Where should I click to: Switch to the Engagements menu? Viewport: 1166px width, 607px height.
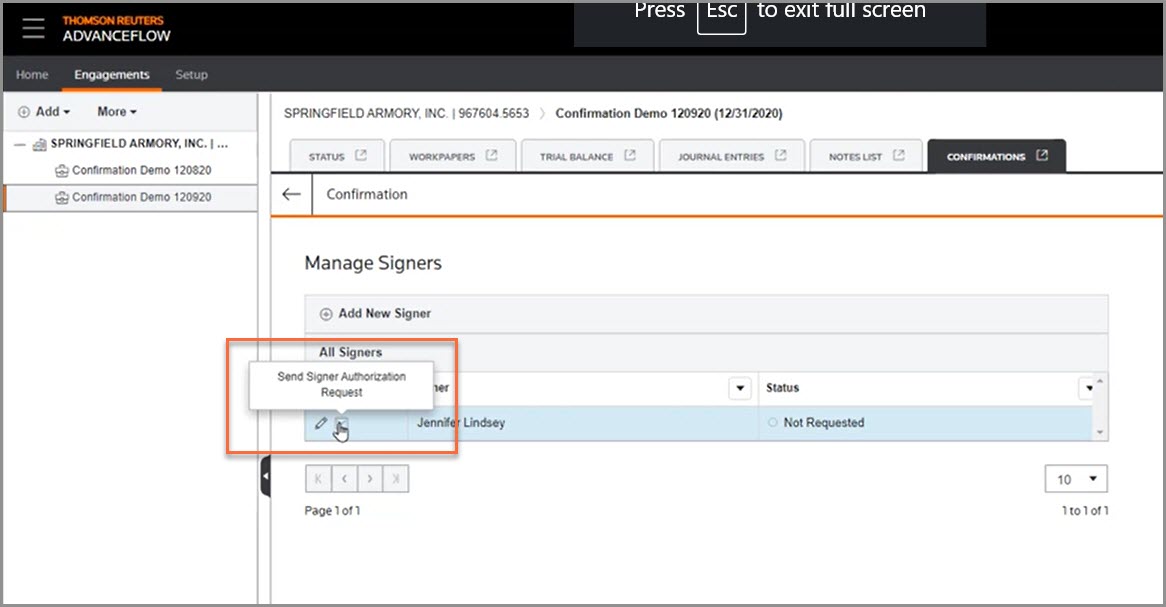pos(111,74)
